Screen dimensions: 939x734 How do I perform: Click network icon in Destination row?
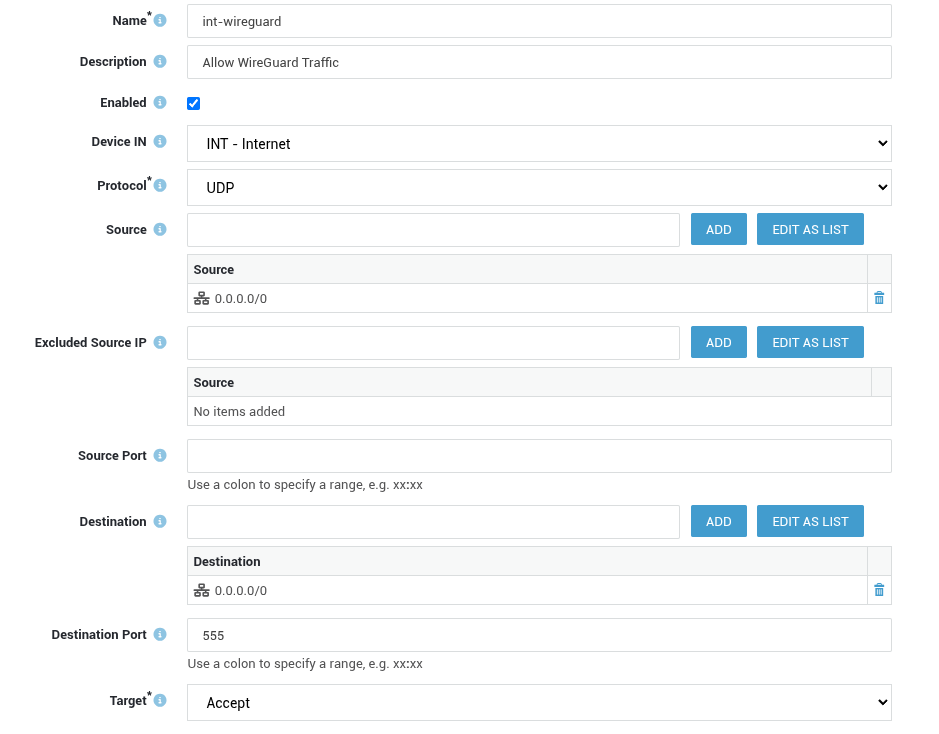click(202, 590)
